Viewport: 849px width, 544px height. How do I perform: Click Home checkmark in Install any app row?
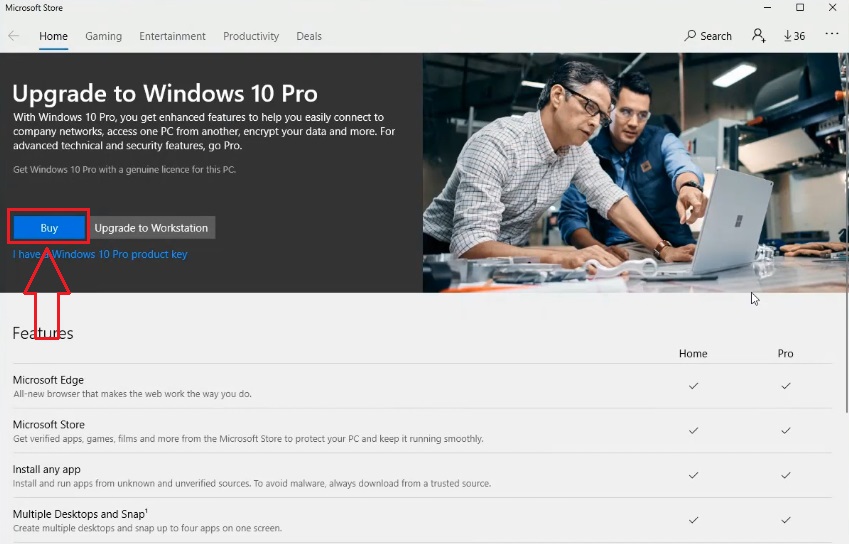[x=693, y=475]
